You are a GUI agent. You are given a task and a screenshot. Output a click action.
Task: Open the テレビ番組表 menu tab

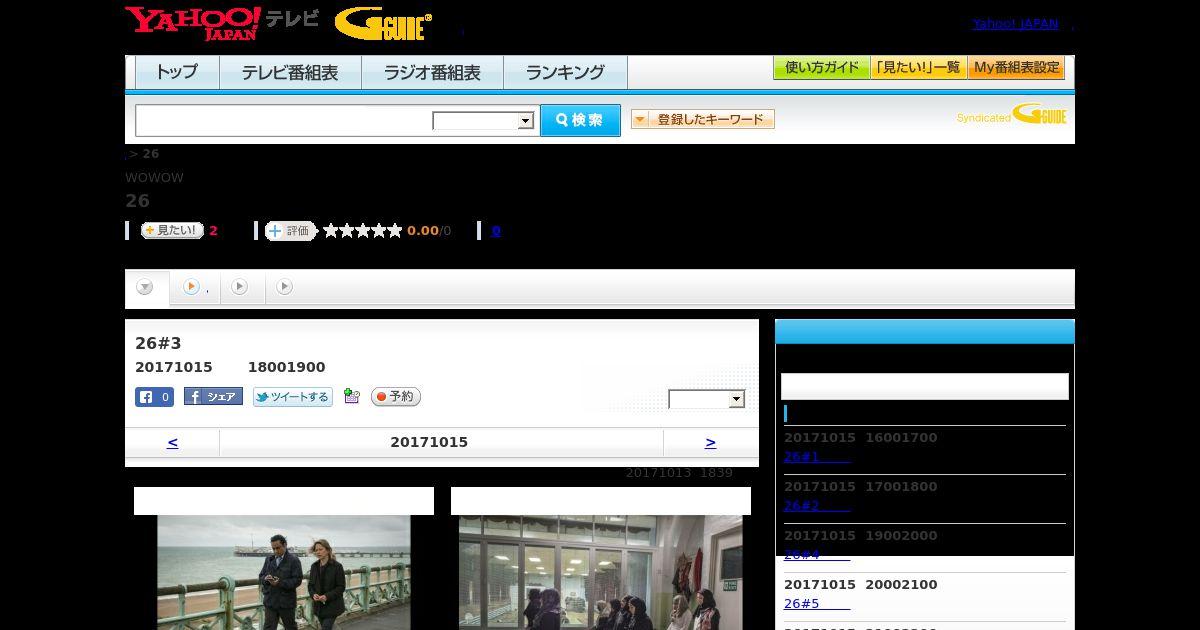tap(290, 72)
